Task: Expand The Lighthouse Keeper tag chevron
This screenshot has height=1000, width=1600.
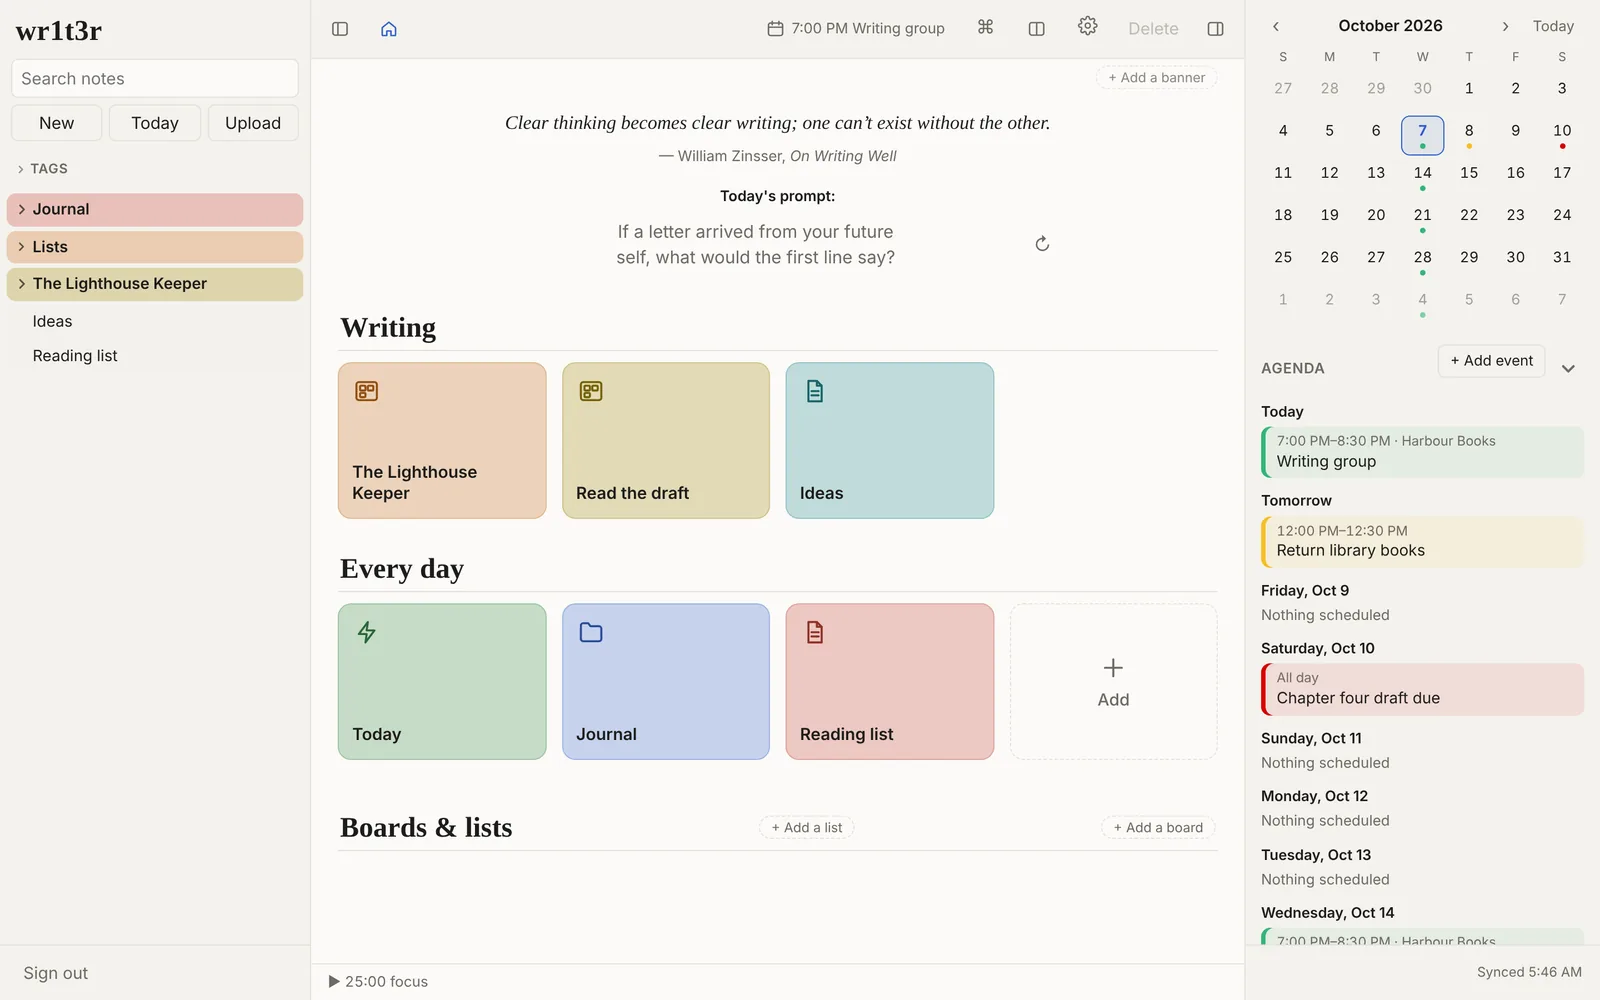Action: point(21,284)
